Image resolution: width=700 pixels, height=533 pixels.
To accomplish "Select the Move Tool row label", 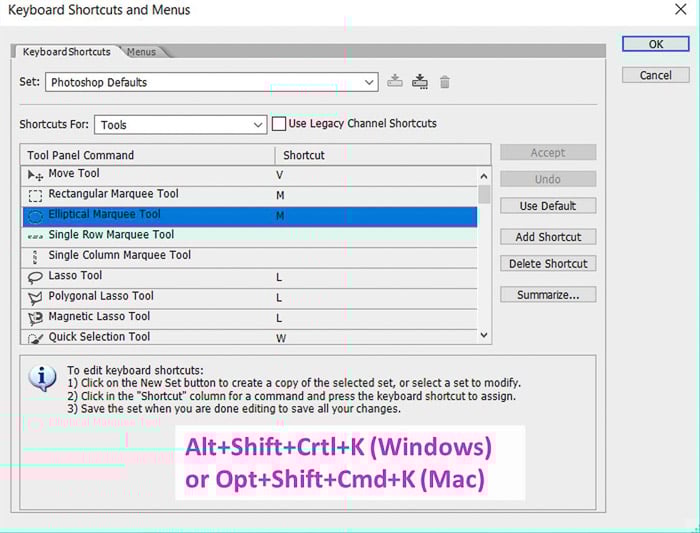I will (x=74, y=173).
